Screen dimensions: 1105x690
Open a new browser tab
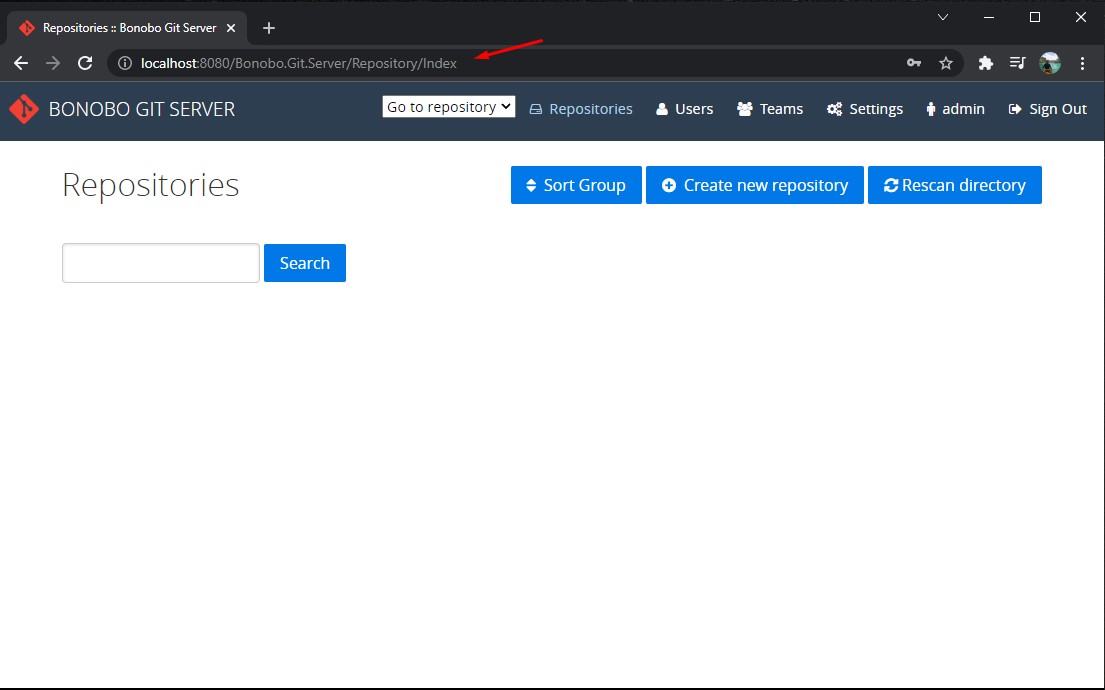(268, 28)
